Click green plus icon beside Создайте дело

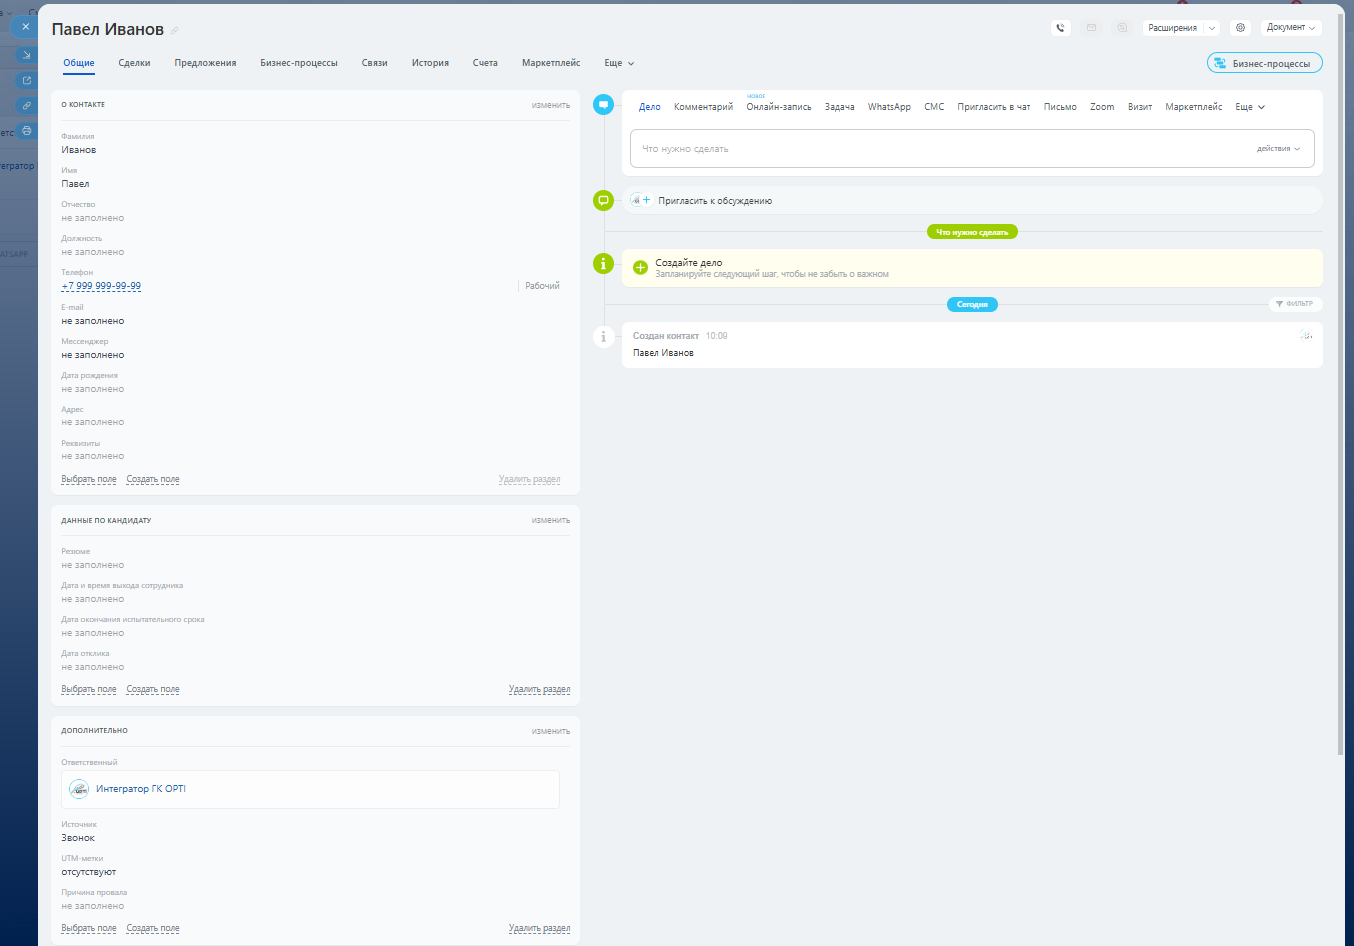pos(641,268)
